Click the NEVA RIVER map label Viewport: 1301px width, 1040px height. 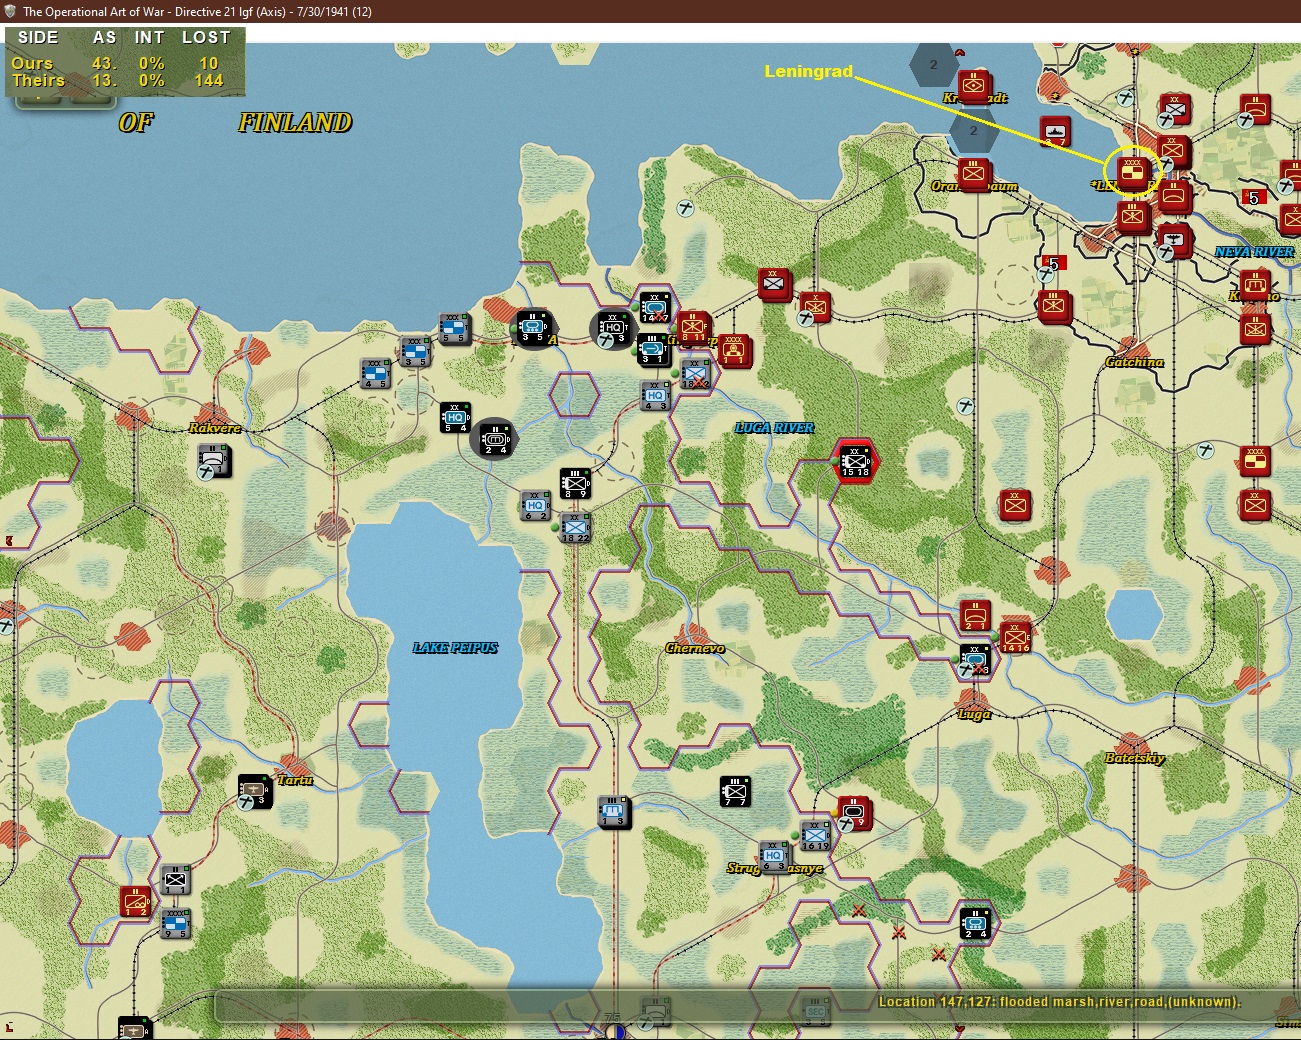click(x=1255, y=252)
